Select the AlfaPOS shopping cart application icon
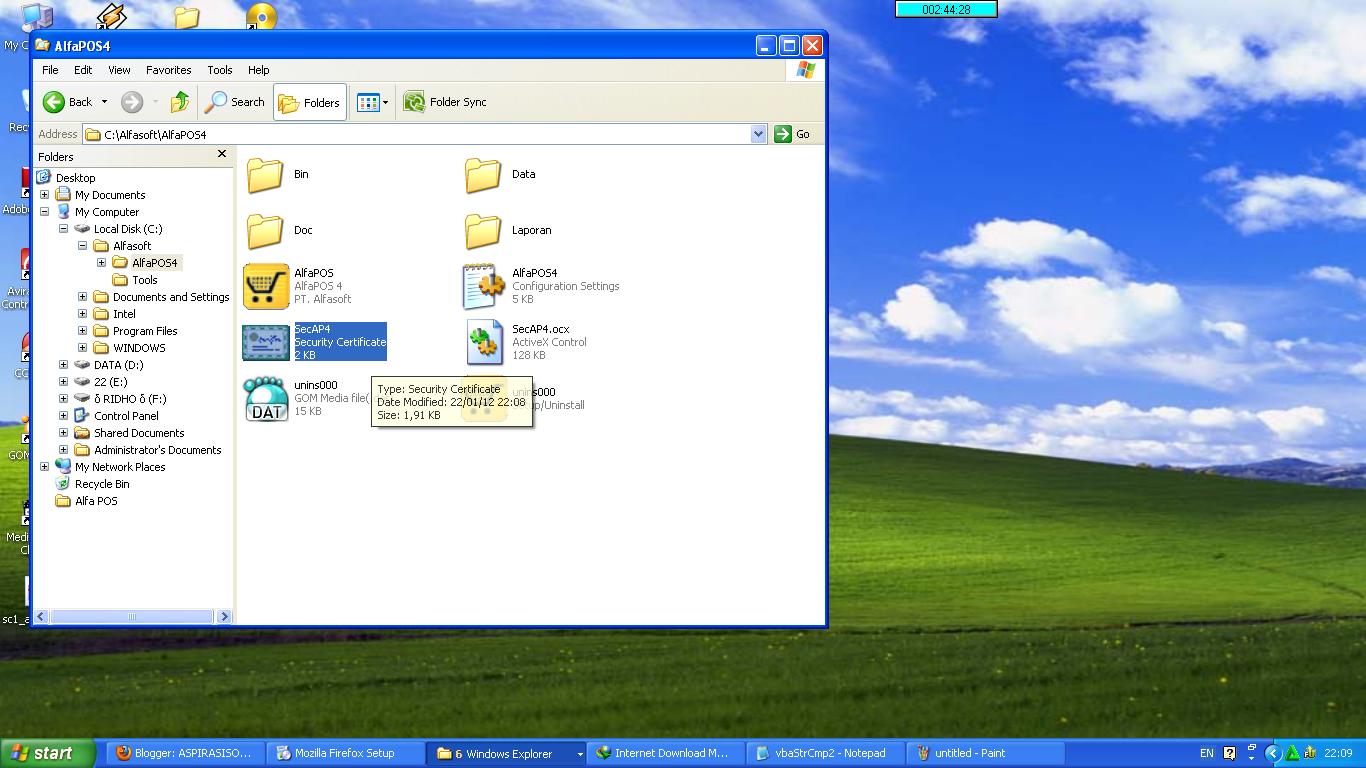Viewport: 1366px width, 768px height. click(x=266, y=286)
